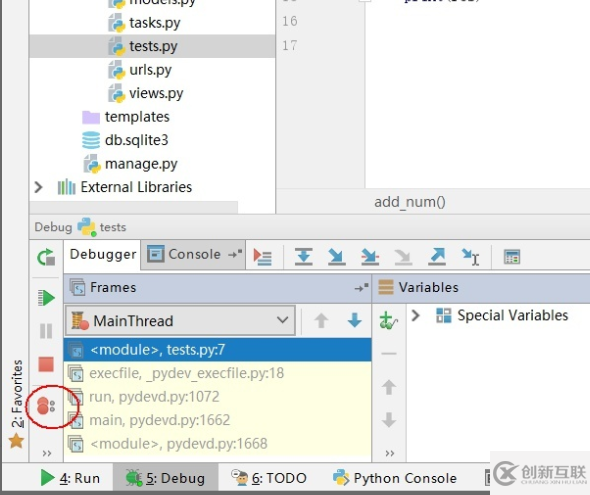Click the Rerun tests debug icon
The image size is (590, 495).
46,257
